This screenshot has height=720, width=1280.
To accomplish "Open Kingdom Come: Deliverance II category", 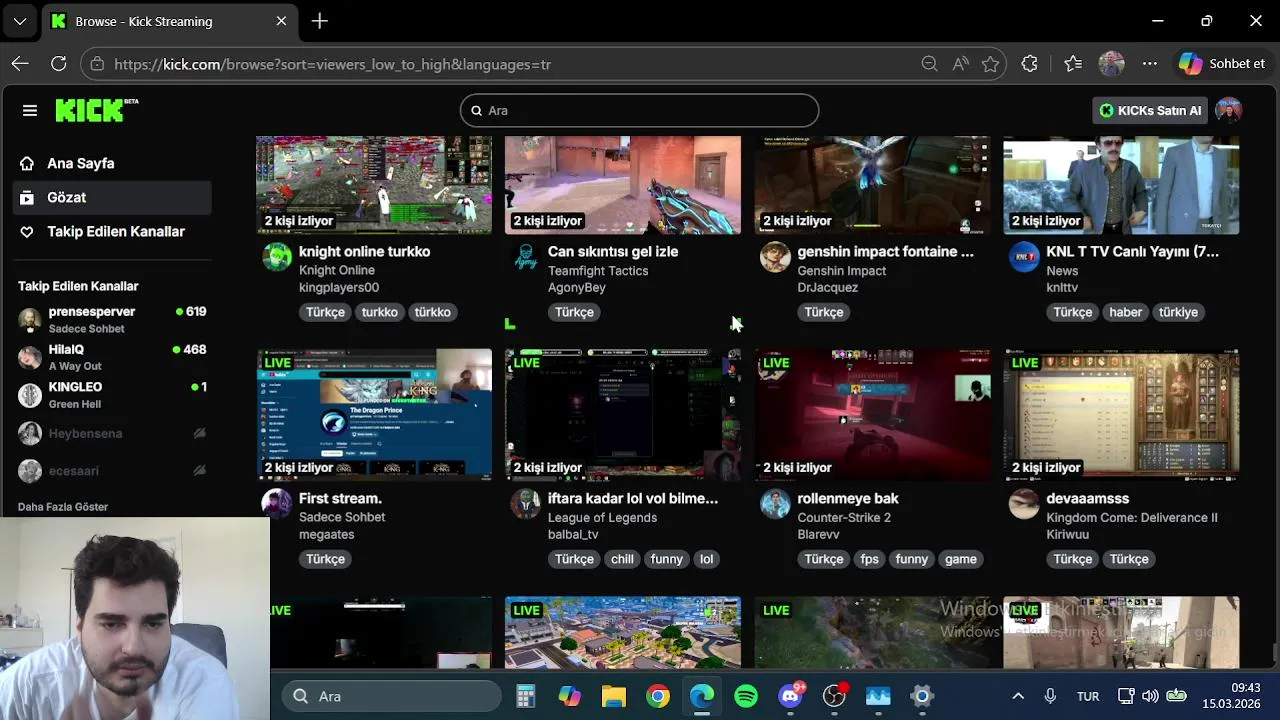I will click(1132, 517).
